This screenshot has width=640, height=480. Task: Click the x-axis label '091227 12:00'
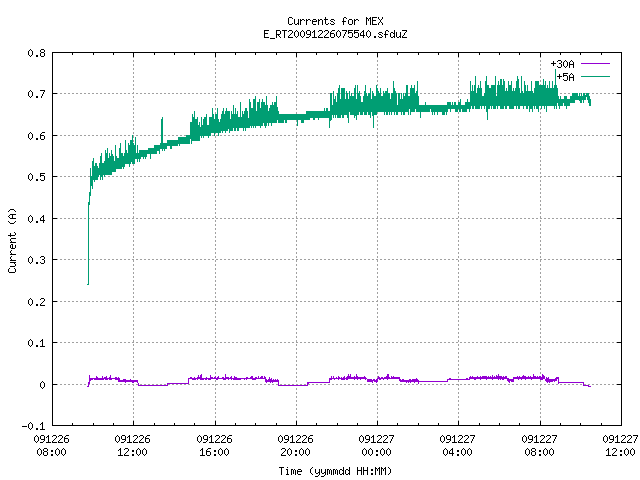[620, 446]
